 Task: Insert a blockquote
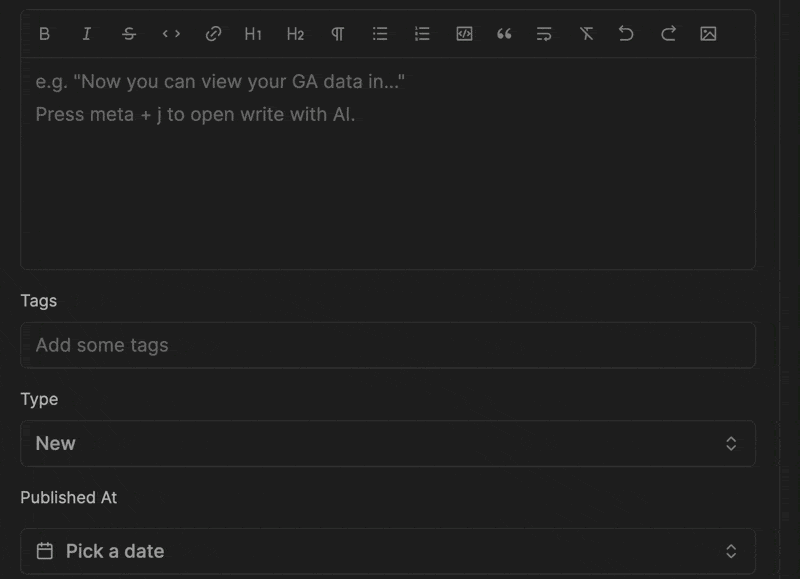(504, 34)
